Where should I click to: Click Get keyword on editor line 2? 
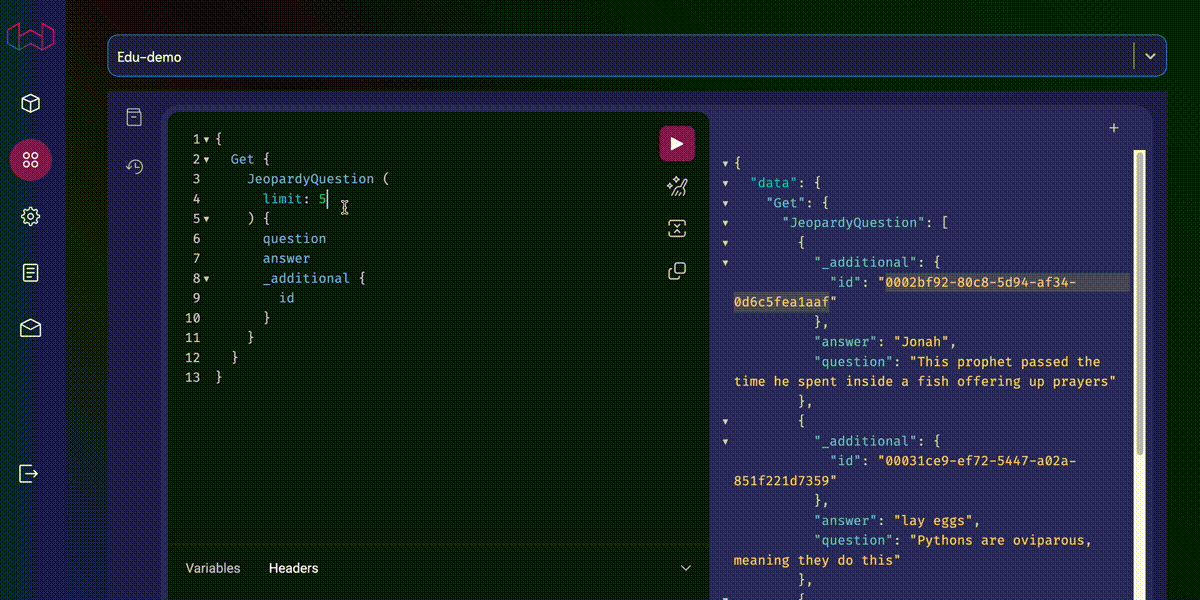pyautogui.click(x=243, y=159)
